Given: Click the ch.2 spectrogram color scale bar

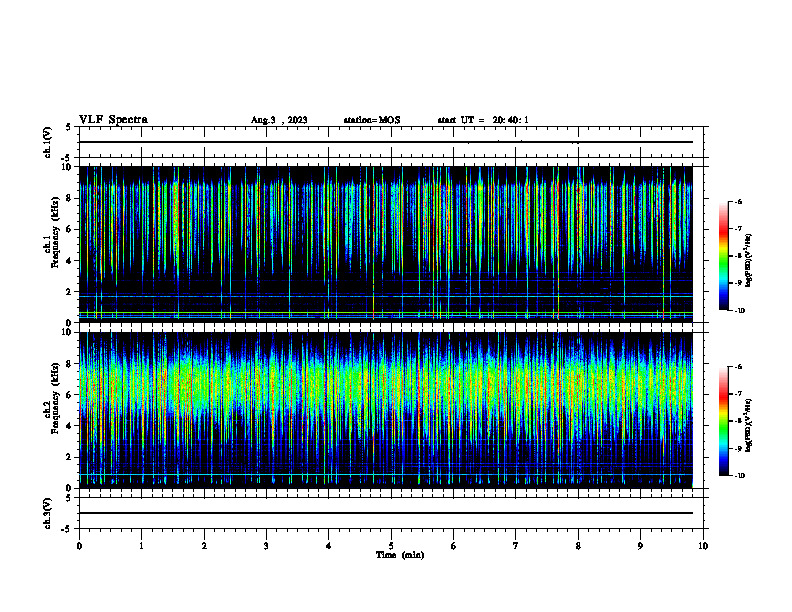Looking at the screenshot, I should [x=723, y=421].
